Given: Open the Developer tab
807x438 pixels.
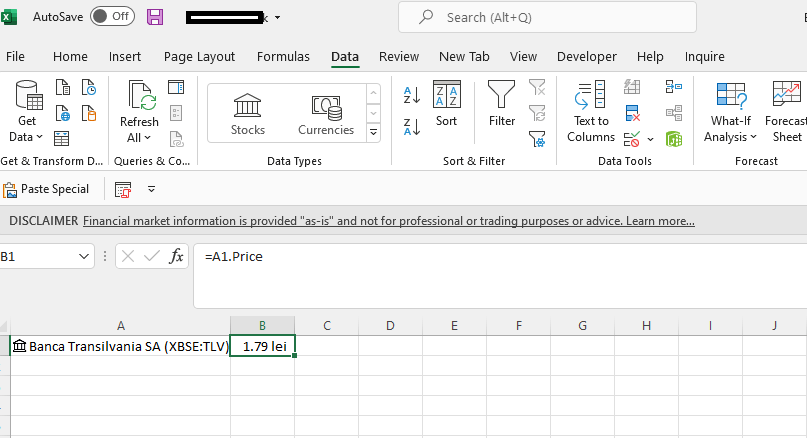Looking at the screenshot, I should [x=586, y=57].
